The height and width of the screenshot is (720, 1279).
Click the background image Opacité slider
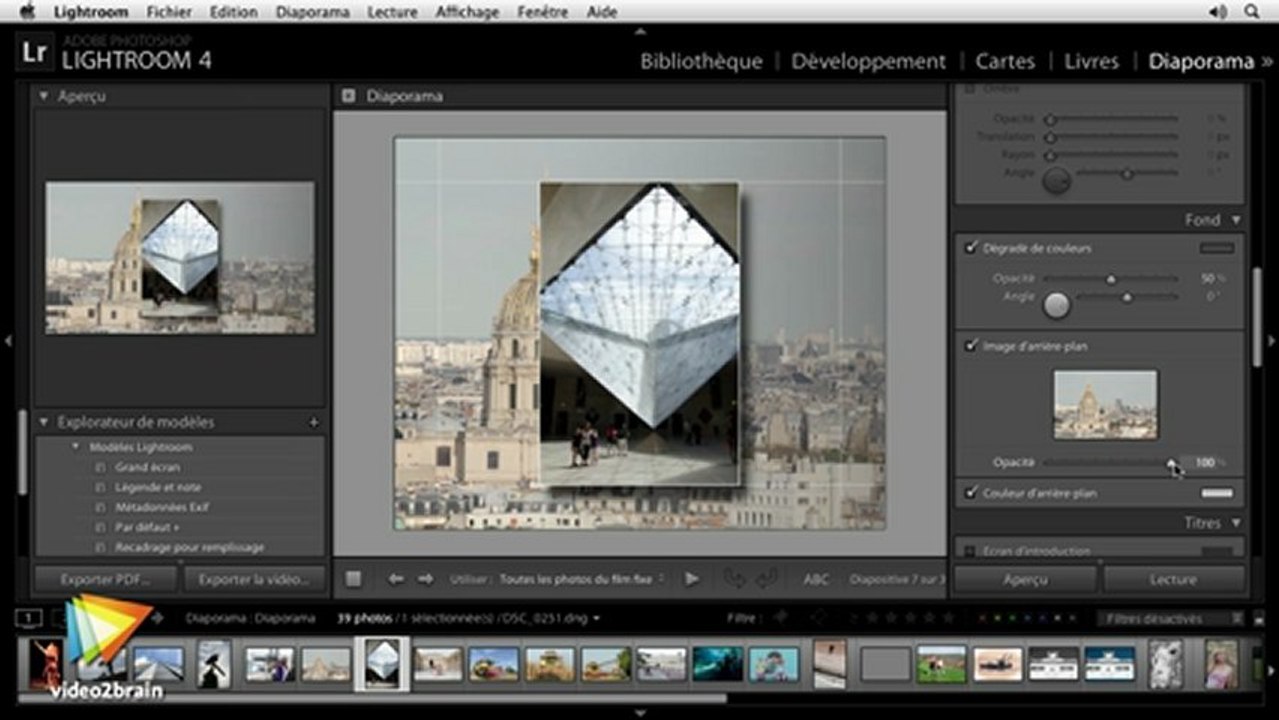[x=1110, y=462]
